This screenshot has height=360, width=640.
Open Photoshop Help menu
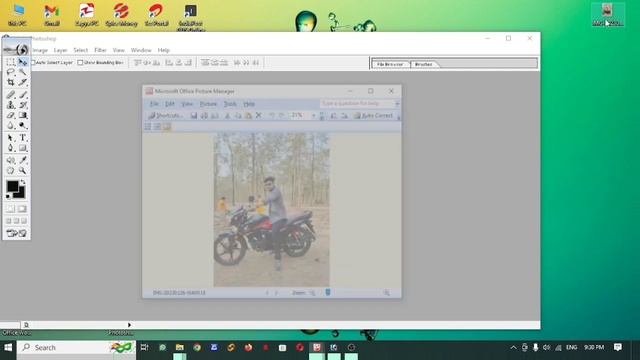[163, 50]
